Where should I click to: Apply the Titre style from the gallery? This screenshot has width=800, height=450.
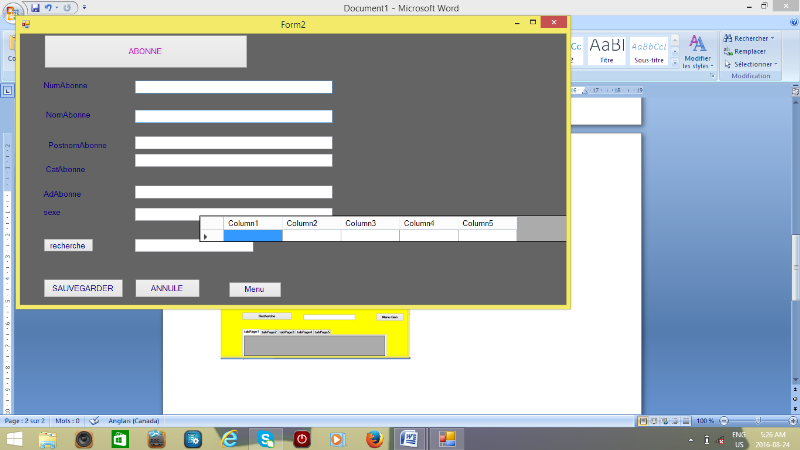coord(607,51)
